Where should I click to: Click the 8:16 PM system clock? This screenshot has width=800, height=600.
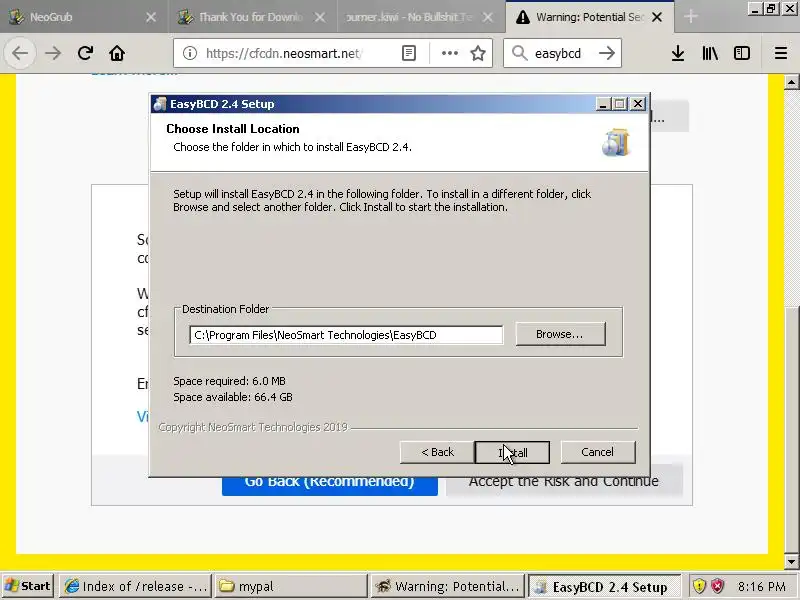[x=761, y=587]
